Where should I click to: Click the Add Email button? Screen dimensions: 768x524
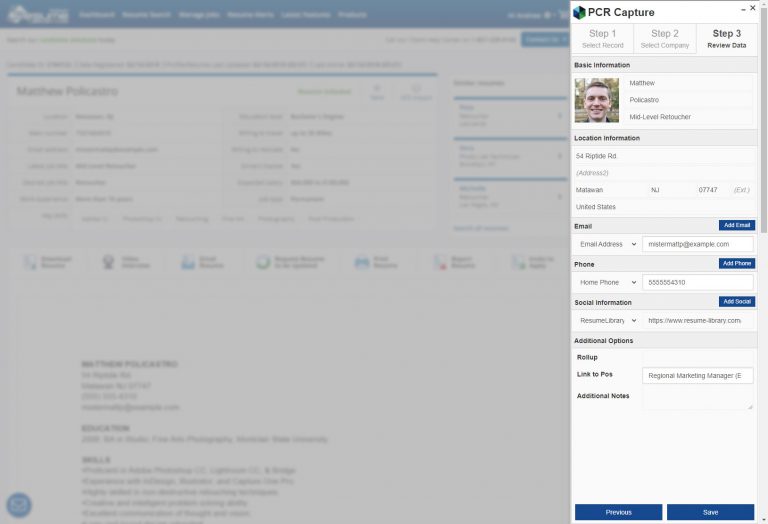pos(736,226)
